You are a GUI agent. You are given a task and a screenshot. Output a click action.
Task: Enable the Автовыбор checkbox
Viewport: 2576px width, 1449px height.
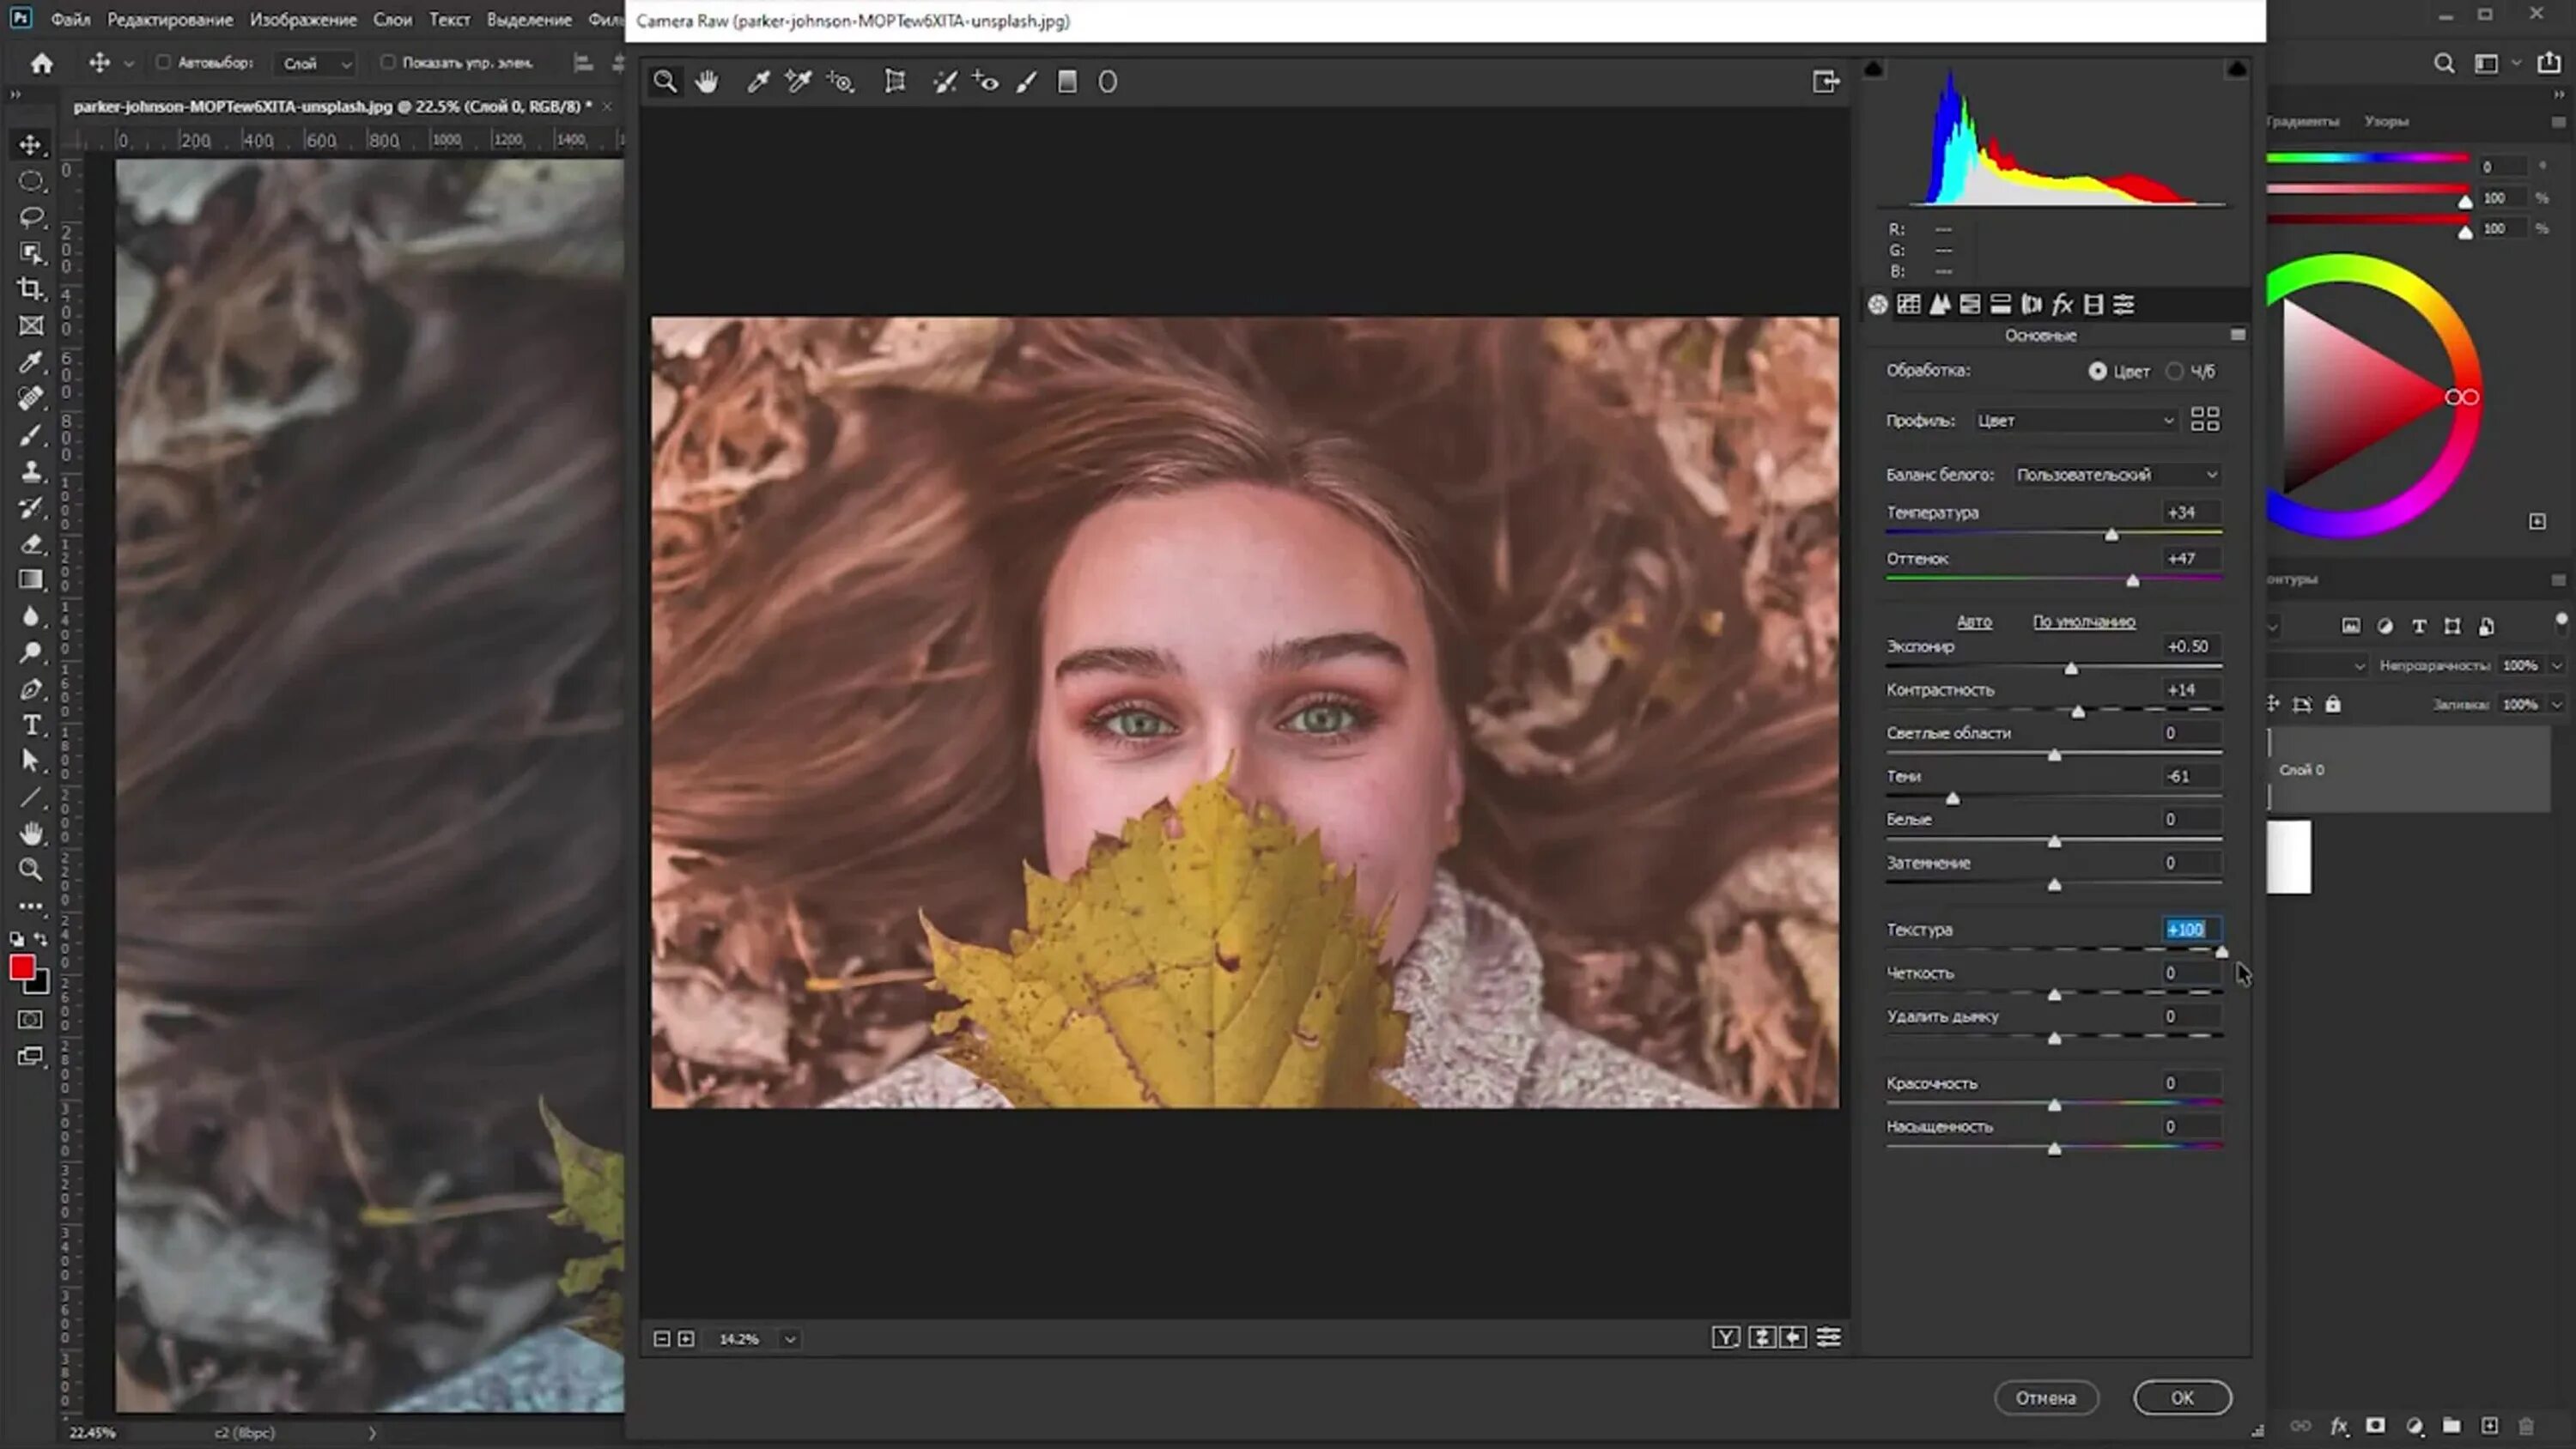click(x=163, y=62)
